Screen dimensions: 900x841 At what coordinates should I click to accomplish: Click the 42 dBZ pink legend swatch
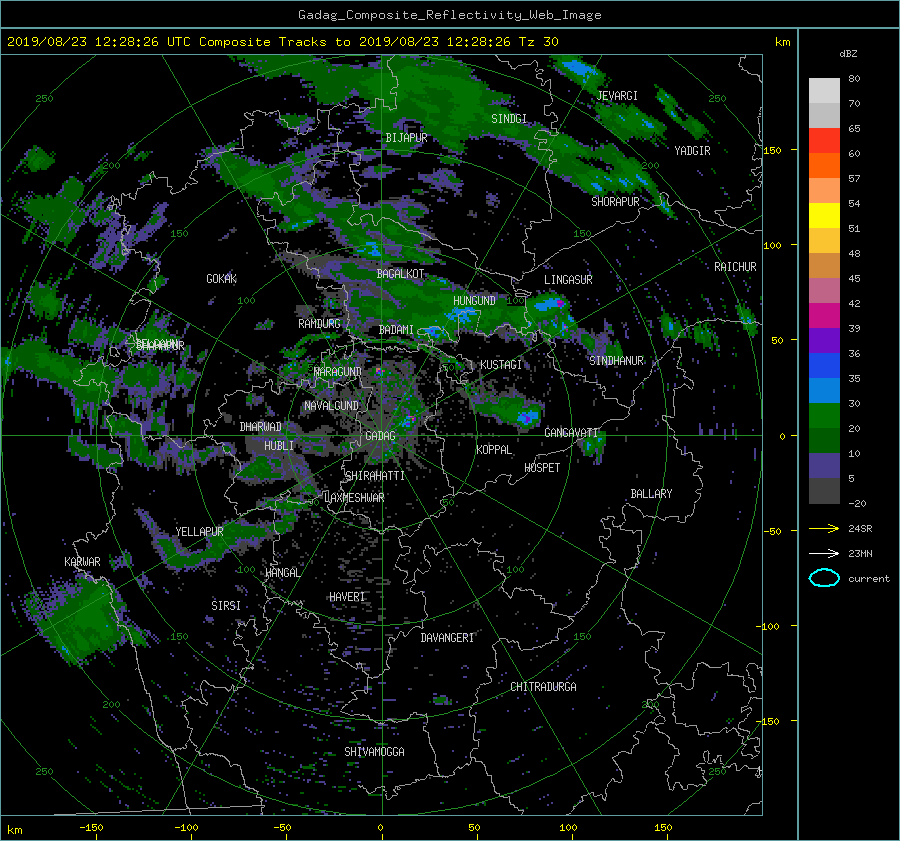pyautogui.click(x=824, y=290)
